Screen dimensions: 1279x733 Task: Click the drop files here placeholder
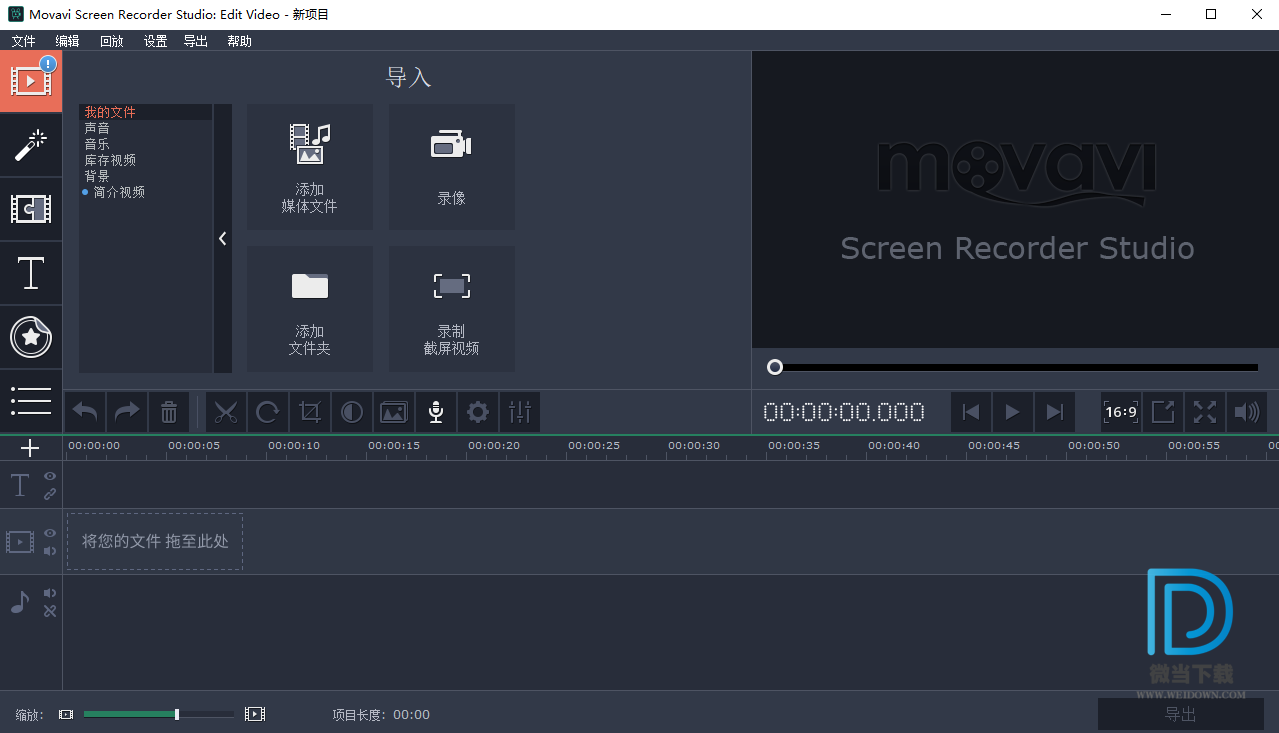[x=155, y=541]
